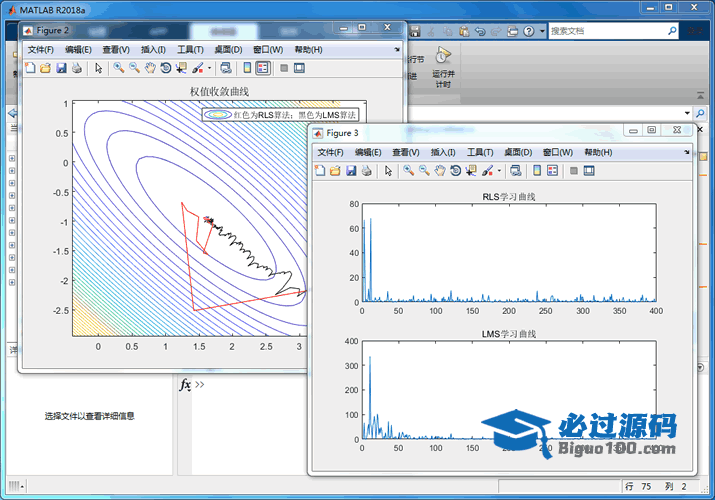Toggle Insert Legend in Figure 3 toolbar
This screenshot has height=500, width=715.
click(x=553, y=171)
